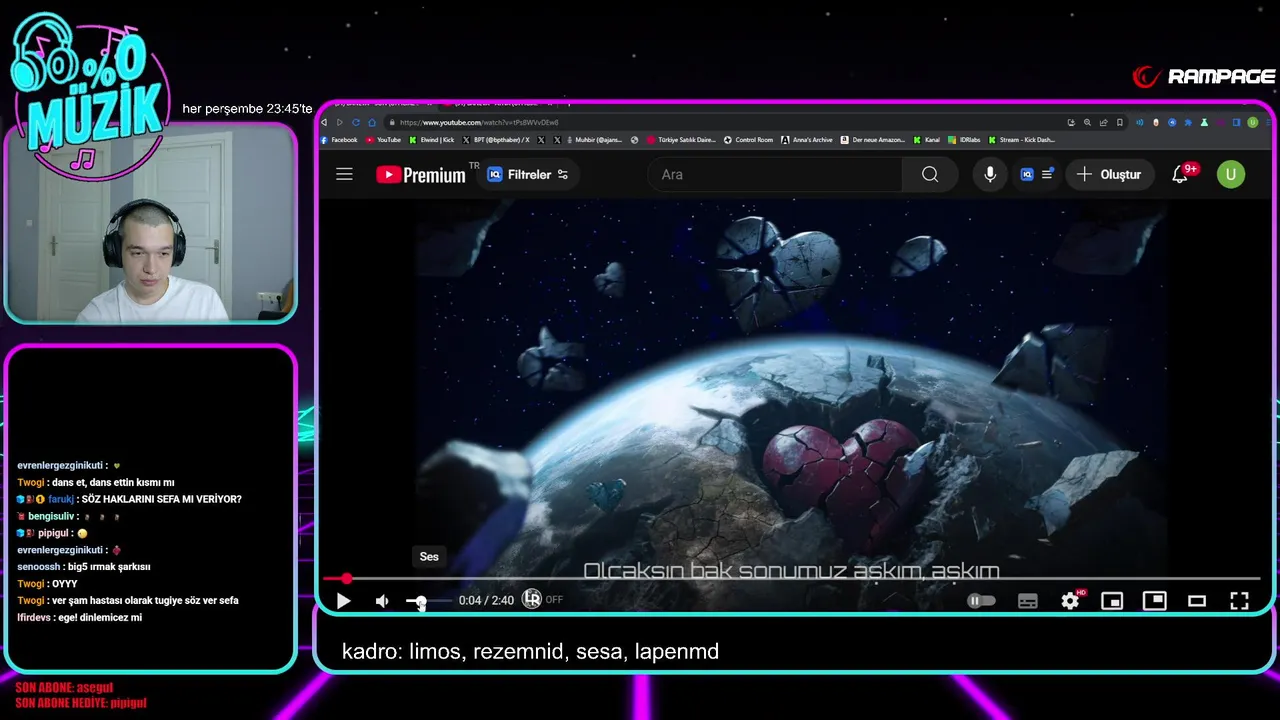Image resolution: width=1280 pixels, height=720 pixels.
Task: Switch to miniplayer mode
Action: tap(1112, 601)
